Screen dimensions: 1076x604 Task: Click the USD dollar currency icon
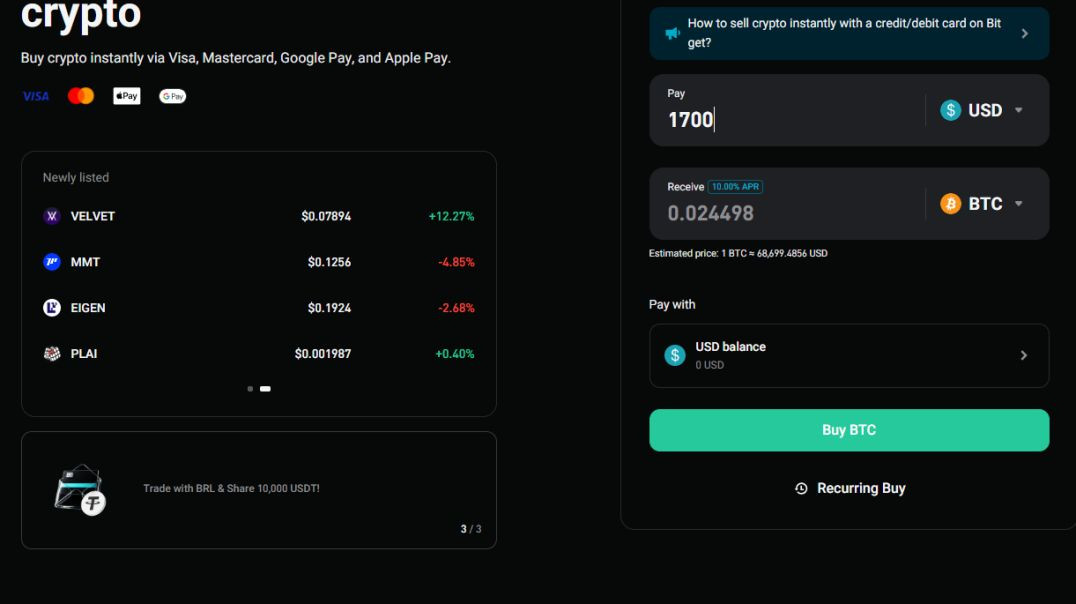coord(950,110)
